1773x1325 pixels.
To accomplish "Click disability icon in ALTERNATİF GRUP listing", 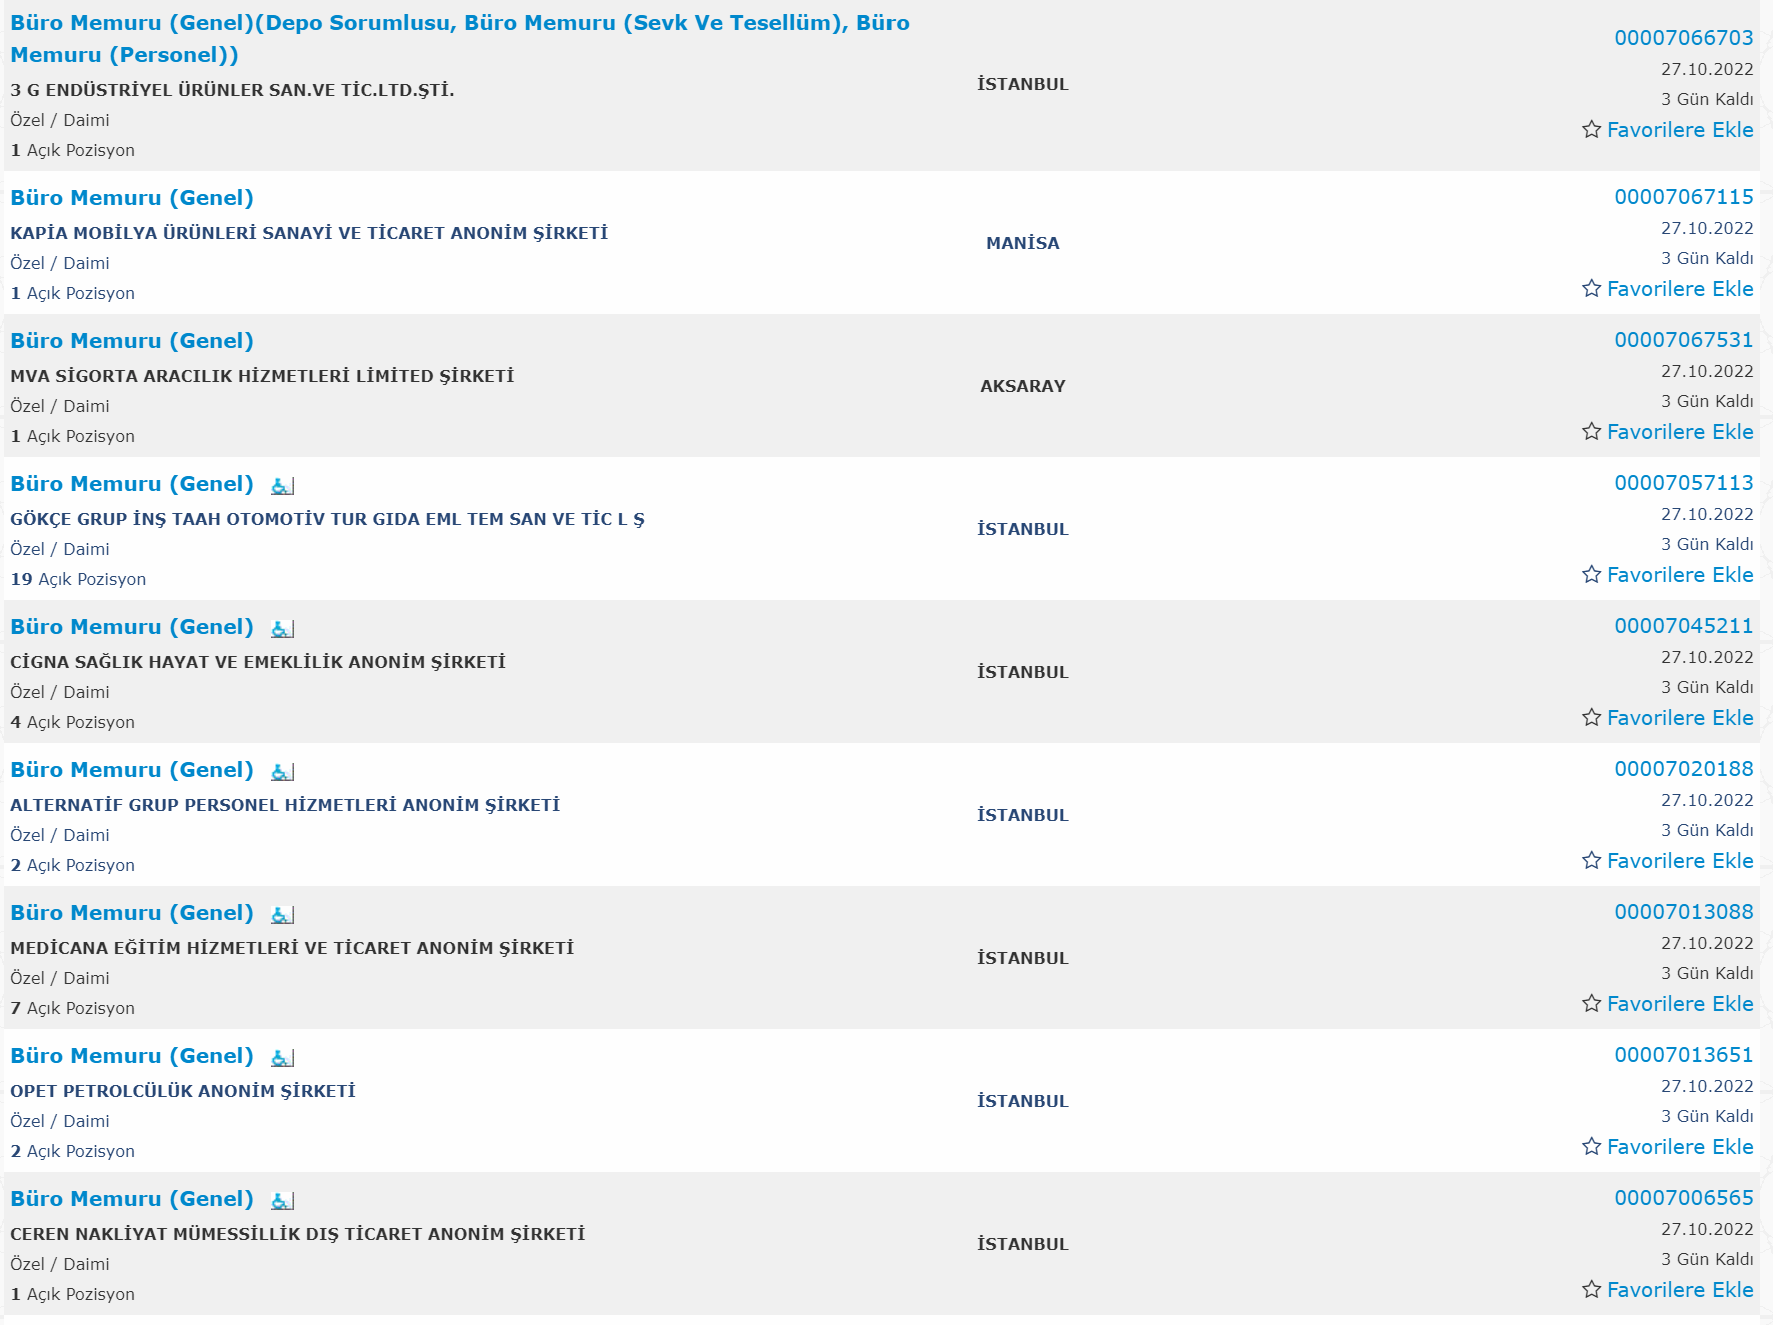I will pos(283,772).
